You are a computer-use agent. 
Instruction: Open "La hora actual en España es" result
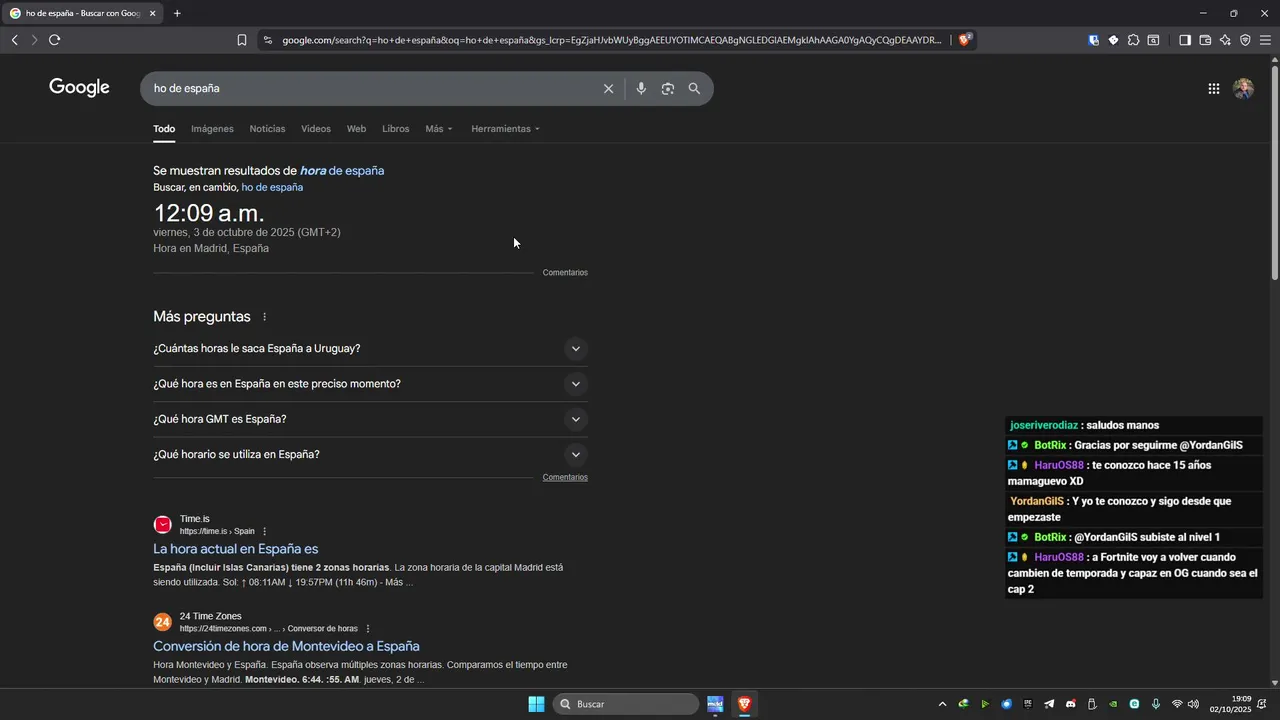[x=235, y=549]
